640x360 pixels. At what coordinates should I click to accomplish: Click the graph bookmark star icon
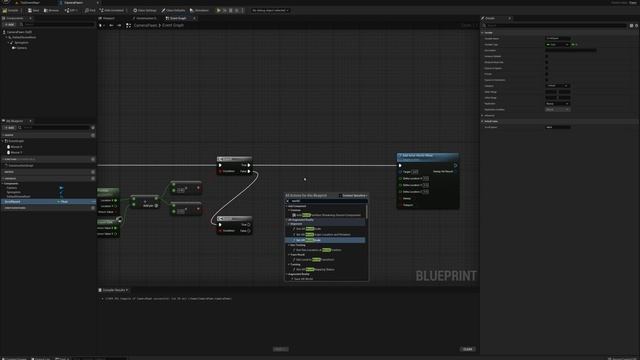coord(100,25)
